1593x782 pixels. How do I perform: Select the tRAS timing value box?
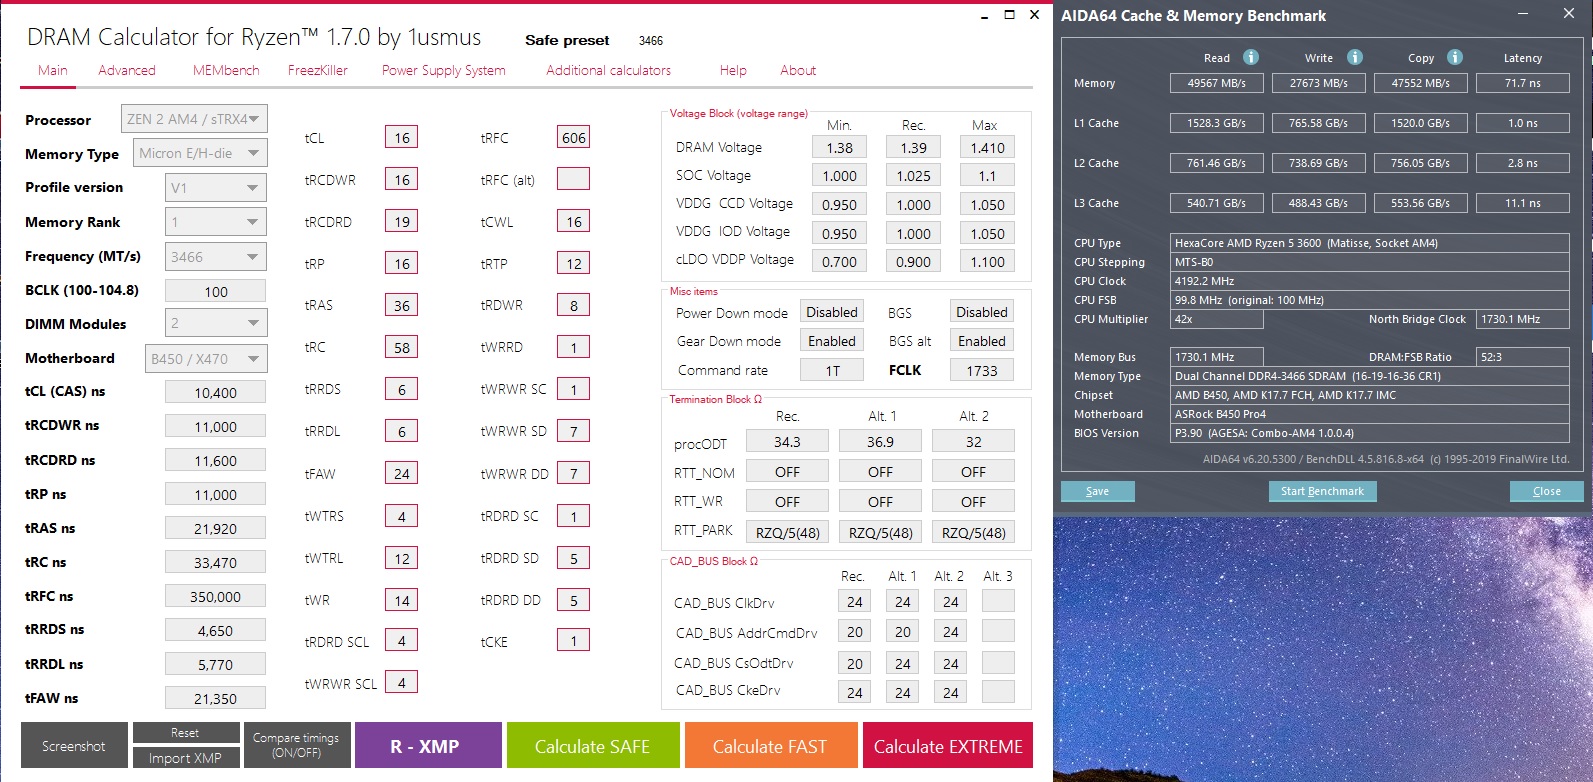(x=401, y=305)
